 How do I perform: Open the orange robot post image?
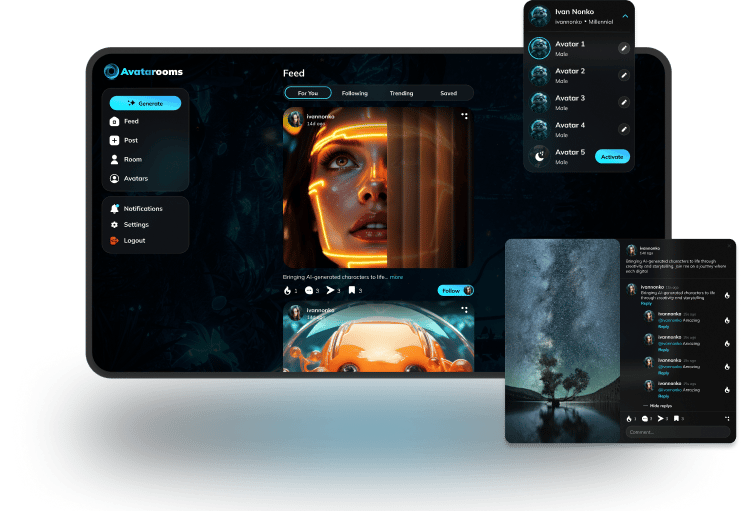pos(378,337)
